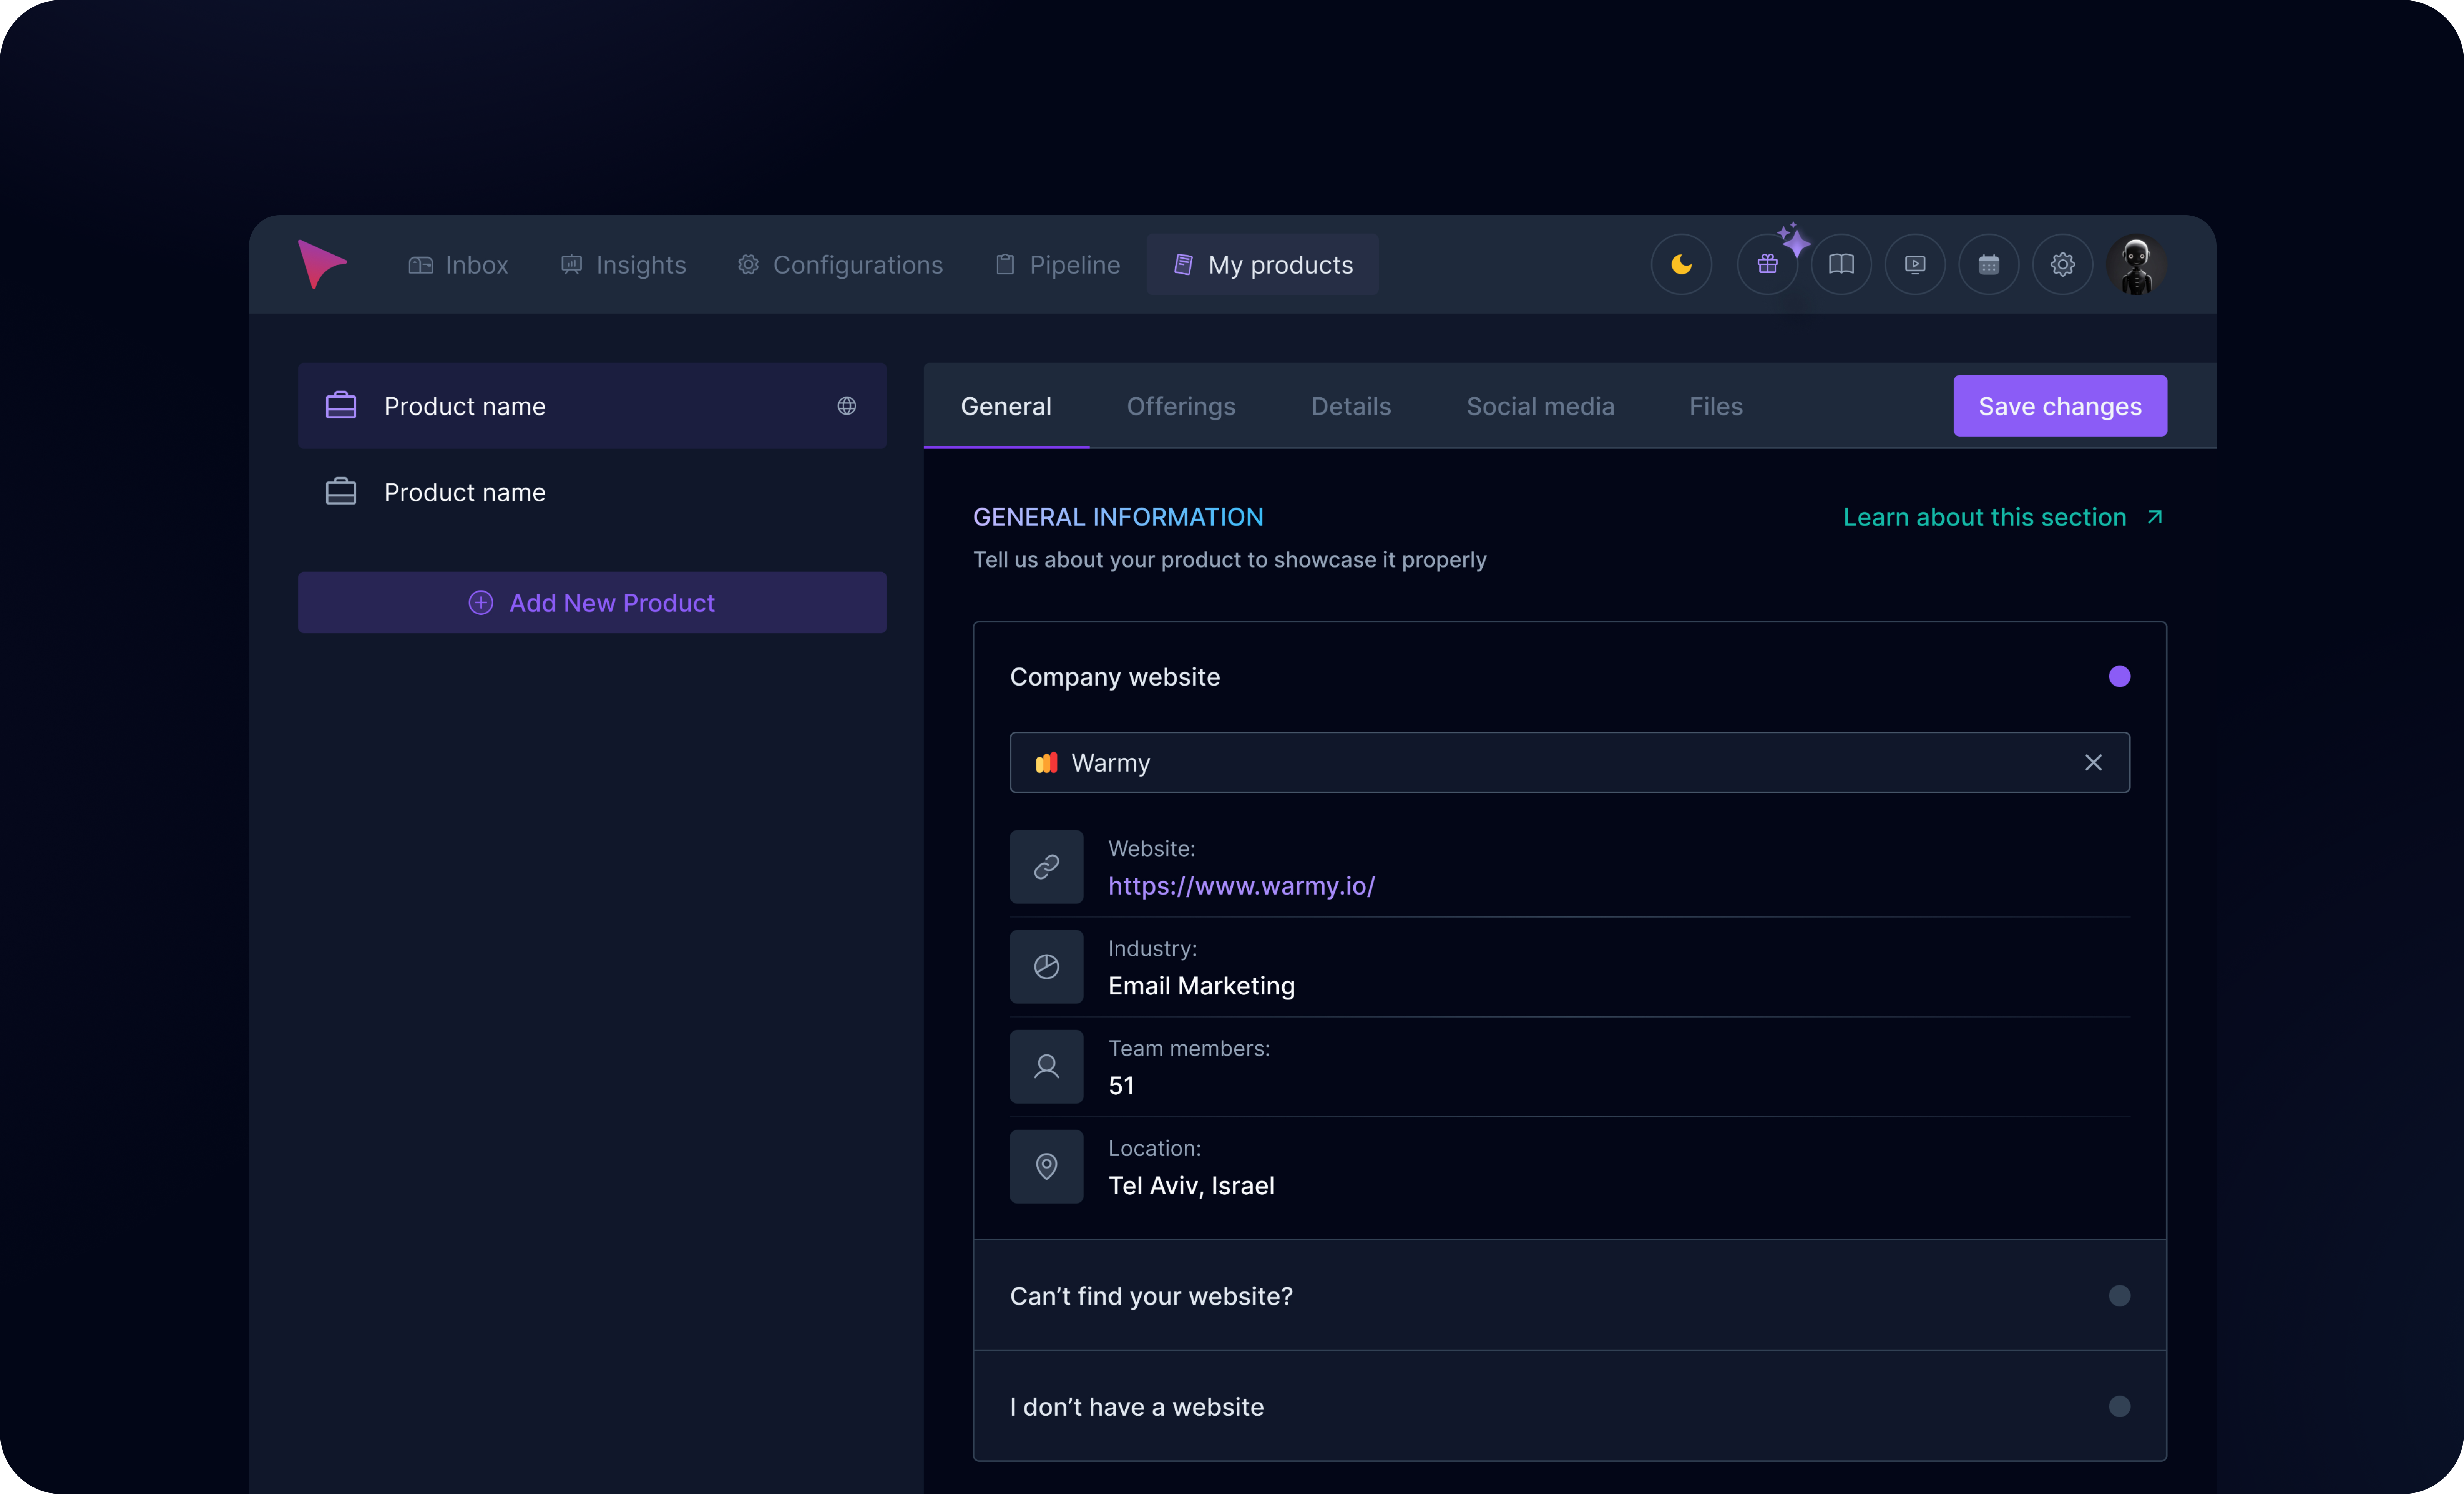Click the globe icon on first product

846,406
